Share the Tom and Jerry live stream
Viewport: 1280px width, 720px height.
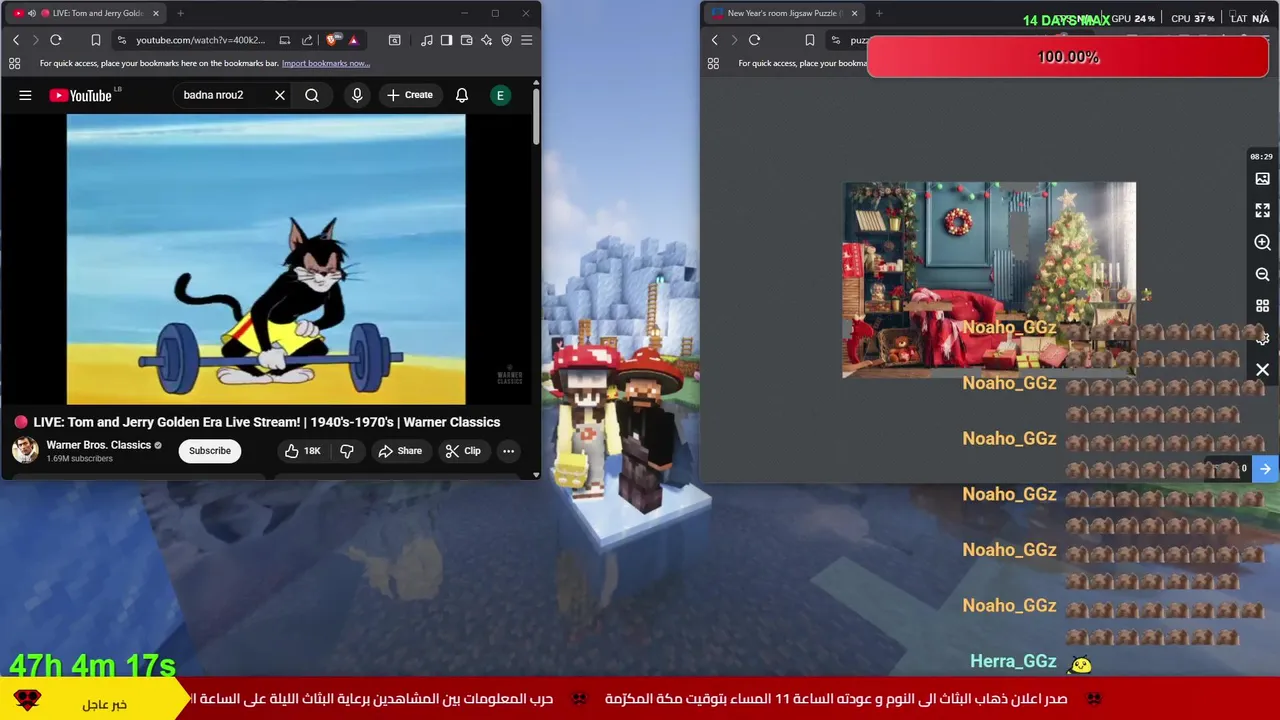tap(400, 451)
